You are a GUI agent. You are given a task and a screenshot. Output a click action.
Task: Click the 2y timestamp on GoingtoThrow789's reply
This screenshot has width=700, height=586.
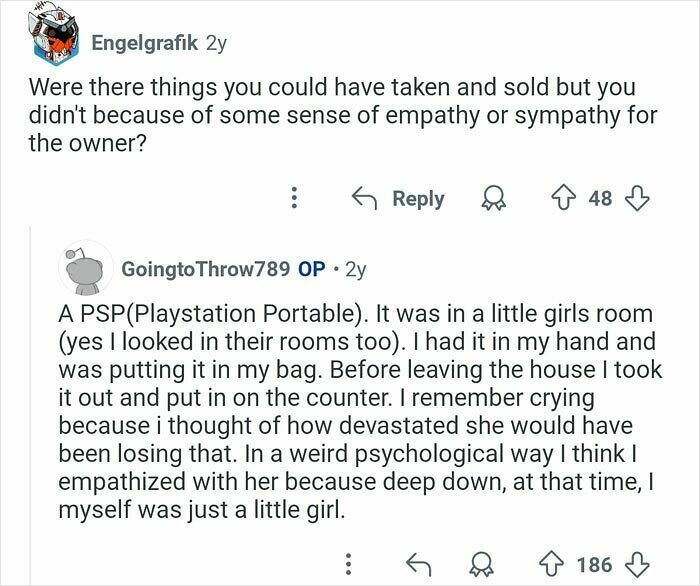click(354, 269)
